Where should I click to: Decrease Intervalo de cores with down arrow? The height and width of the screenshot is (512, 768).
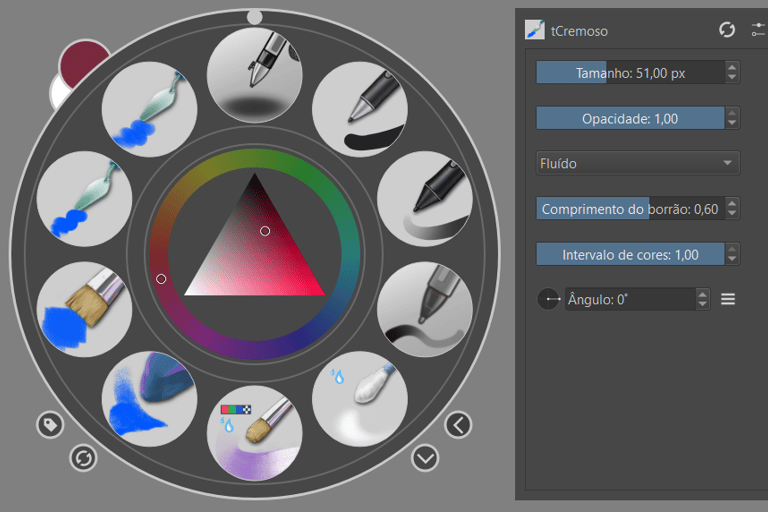[x=732, y=260]
